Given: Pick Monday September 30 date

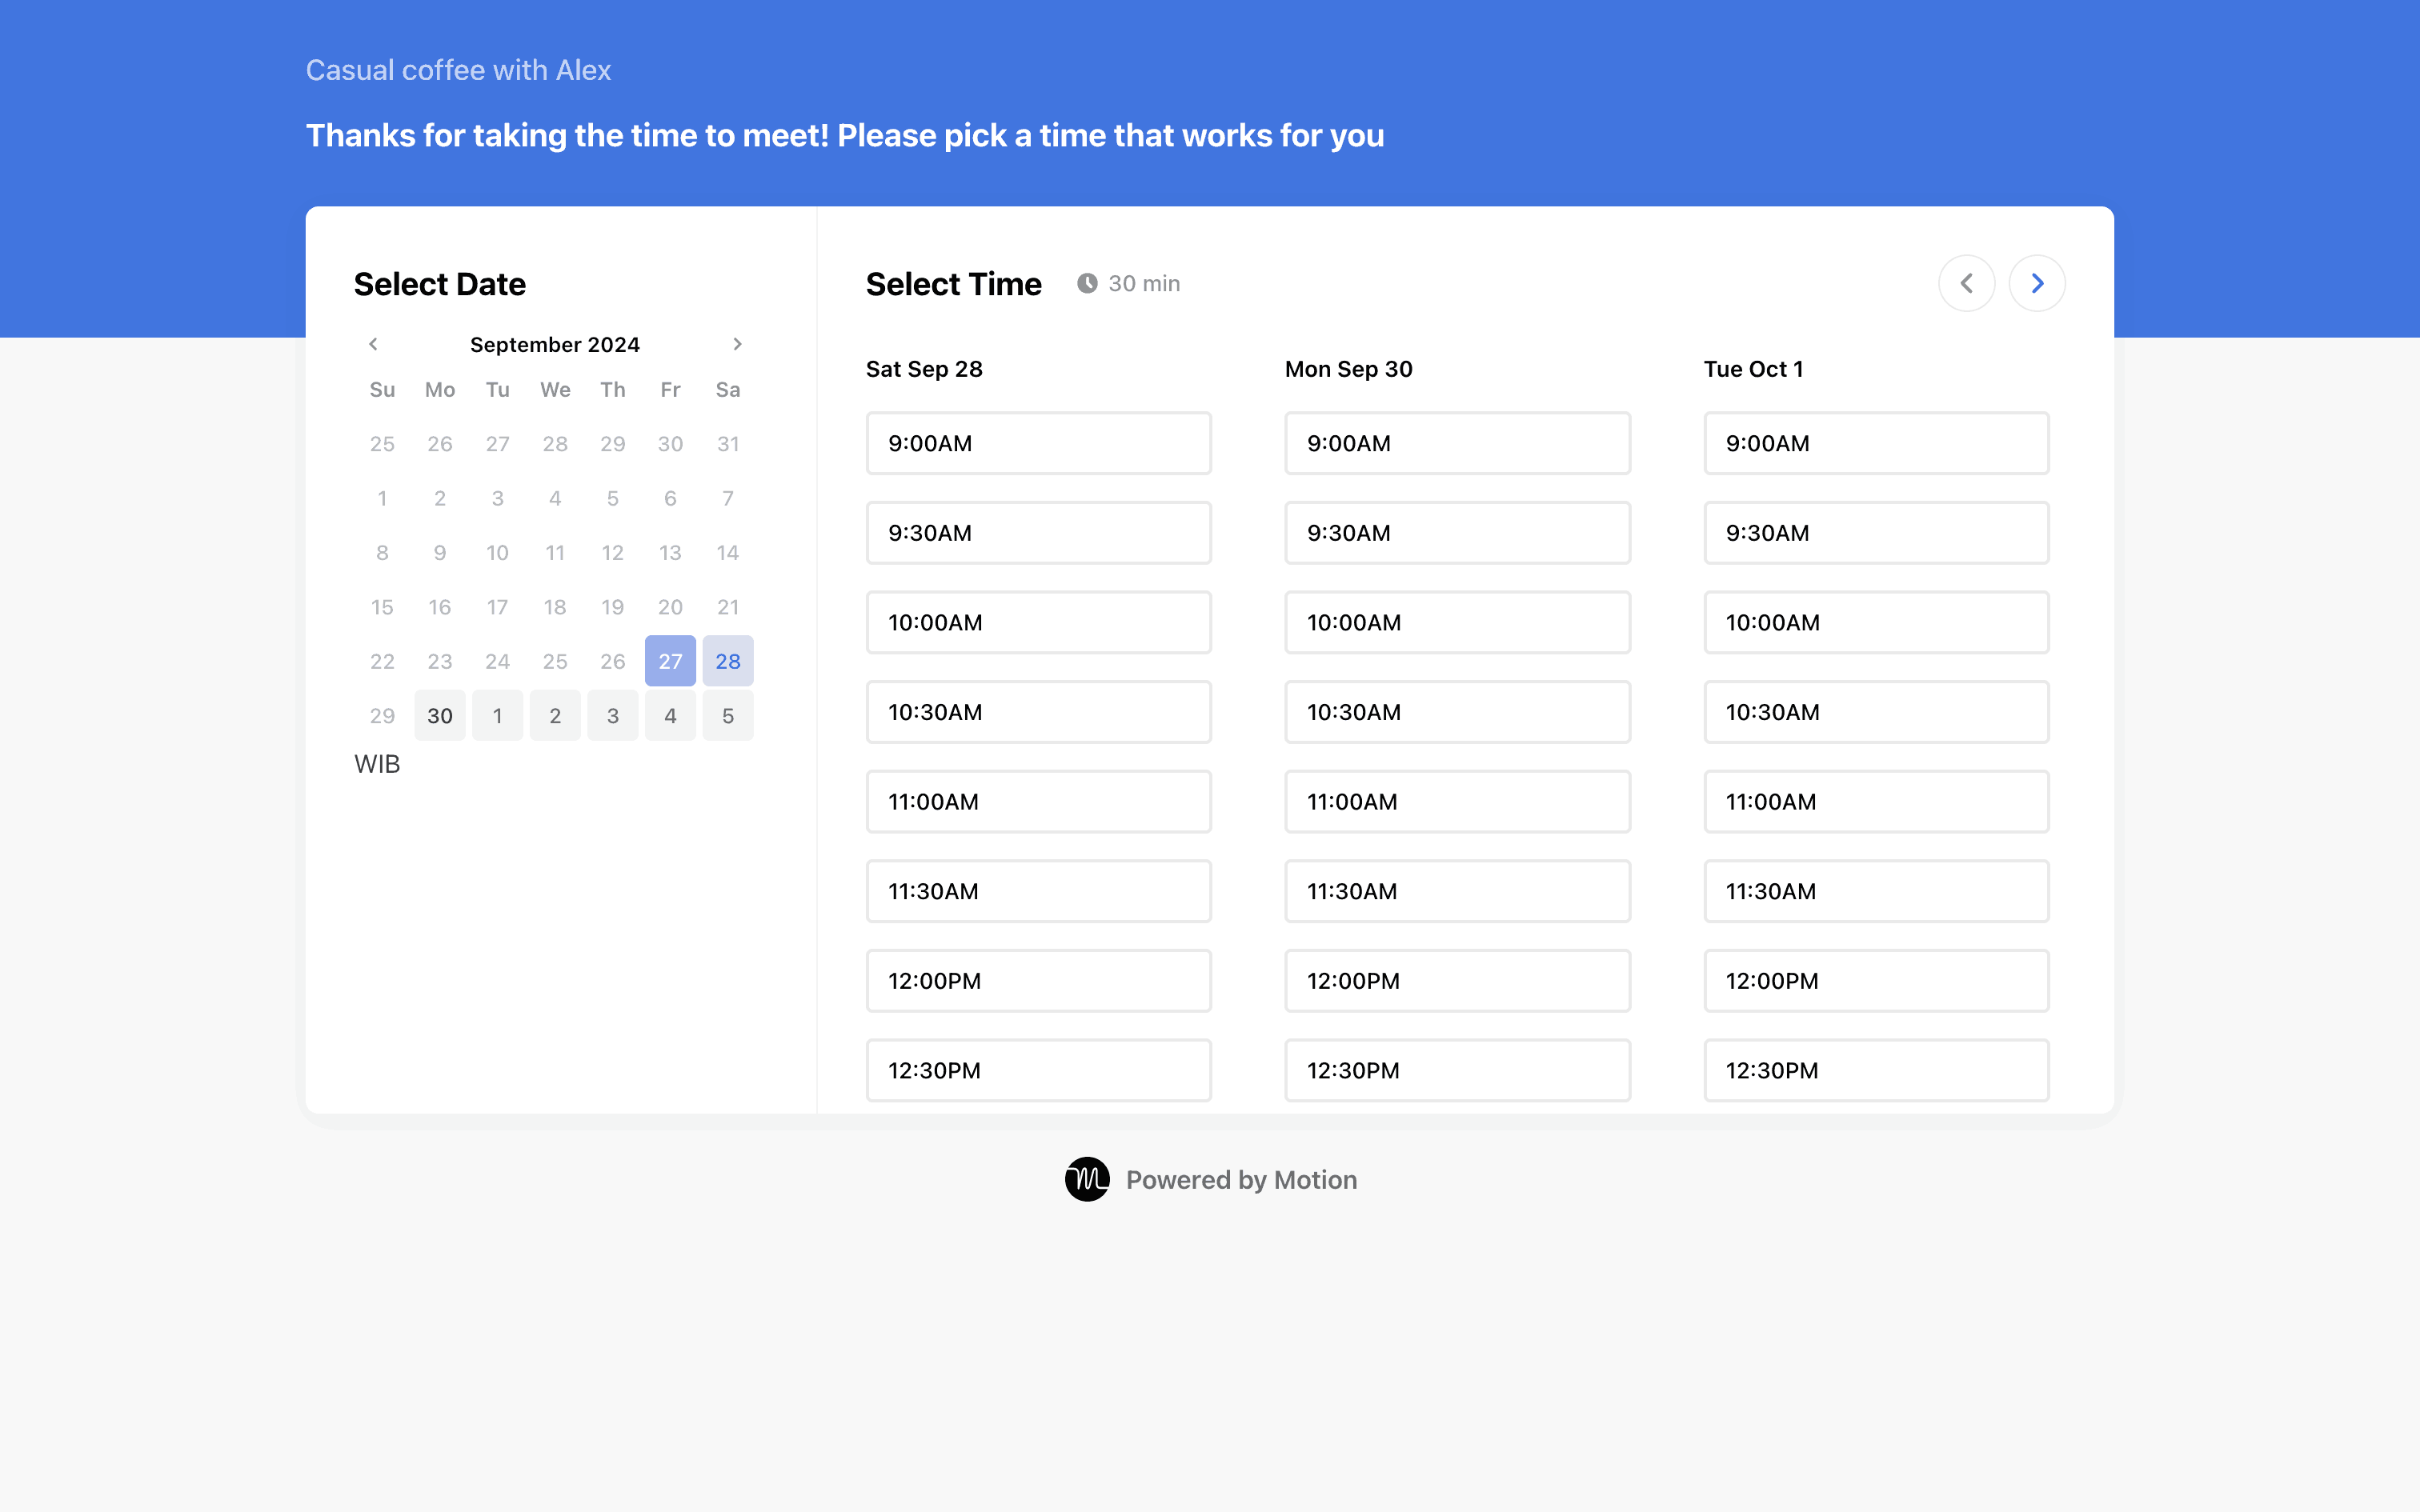Looking at the screenshot, I should (440, 716).
